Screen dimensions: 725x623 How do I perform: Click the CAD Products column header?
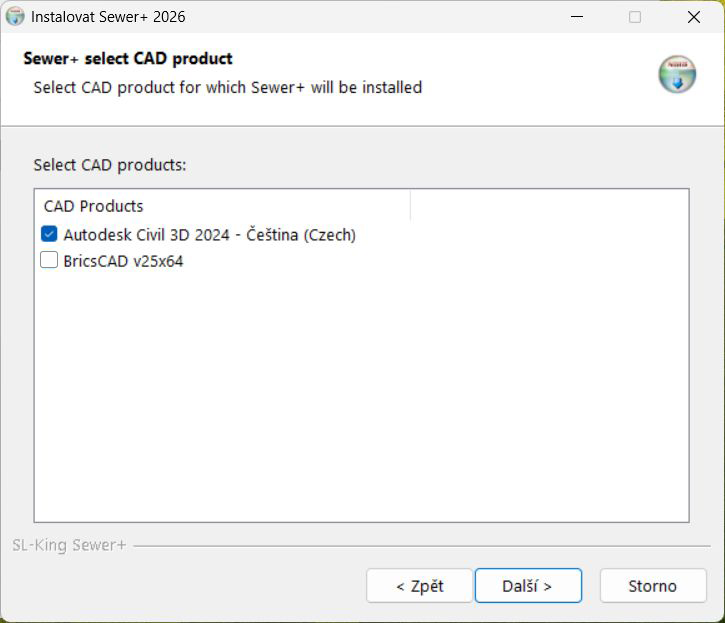pos(93,206)
